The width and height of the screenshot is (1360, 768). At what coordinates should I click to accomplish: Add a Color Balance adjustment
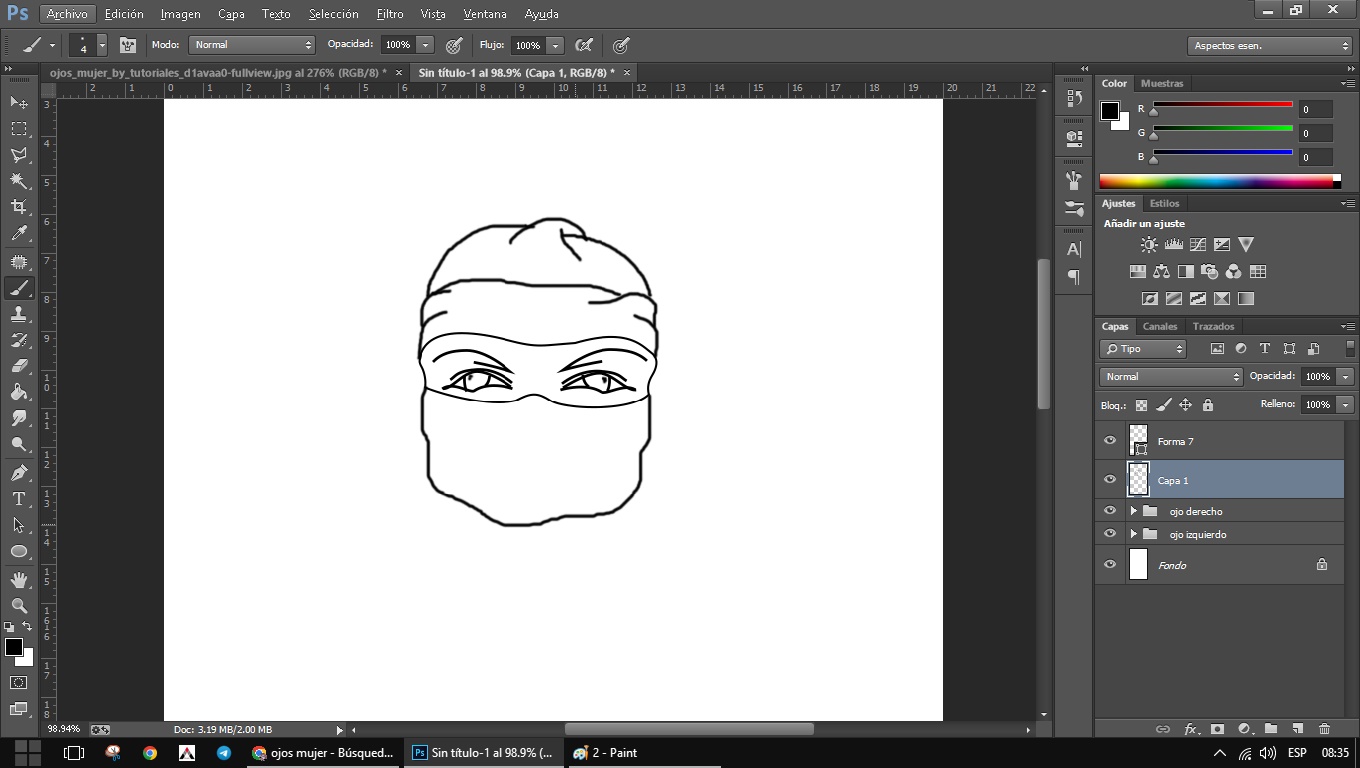pyautogui.click(x=1161, y=271)
